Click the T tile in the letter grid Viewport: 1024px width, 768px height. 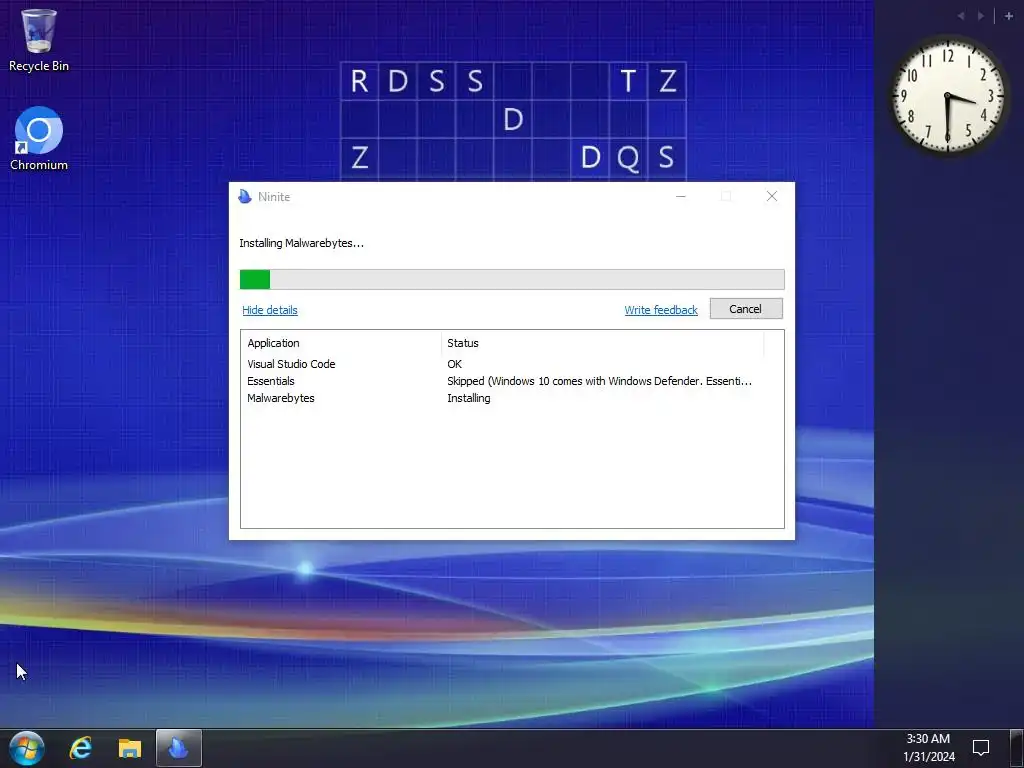pyautogui.click(x=628, y=81)
